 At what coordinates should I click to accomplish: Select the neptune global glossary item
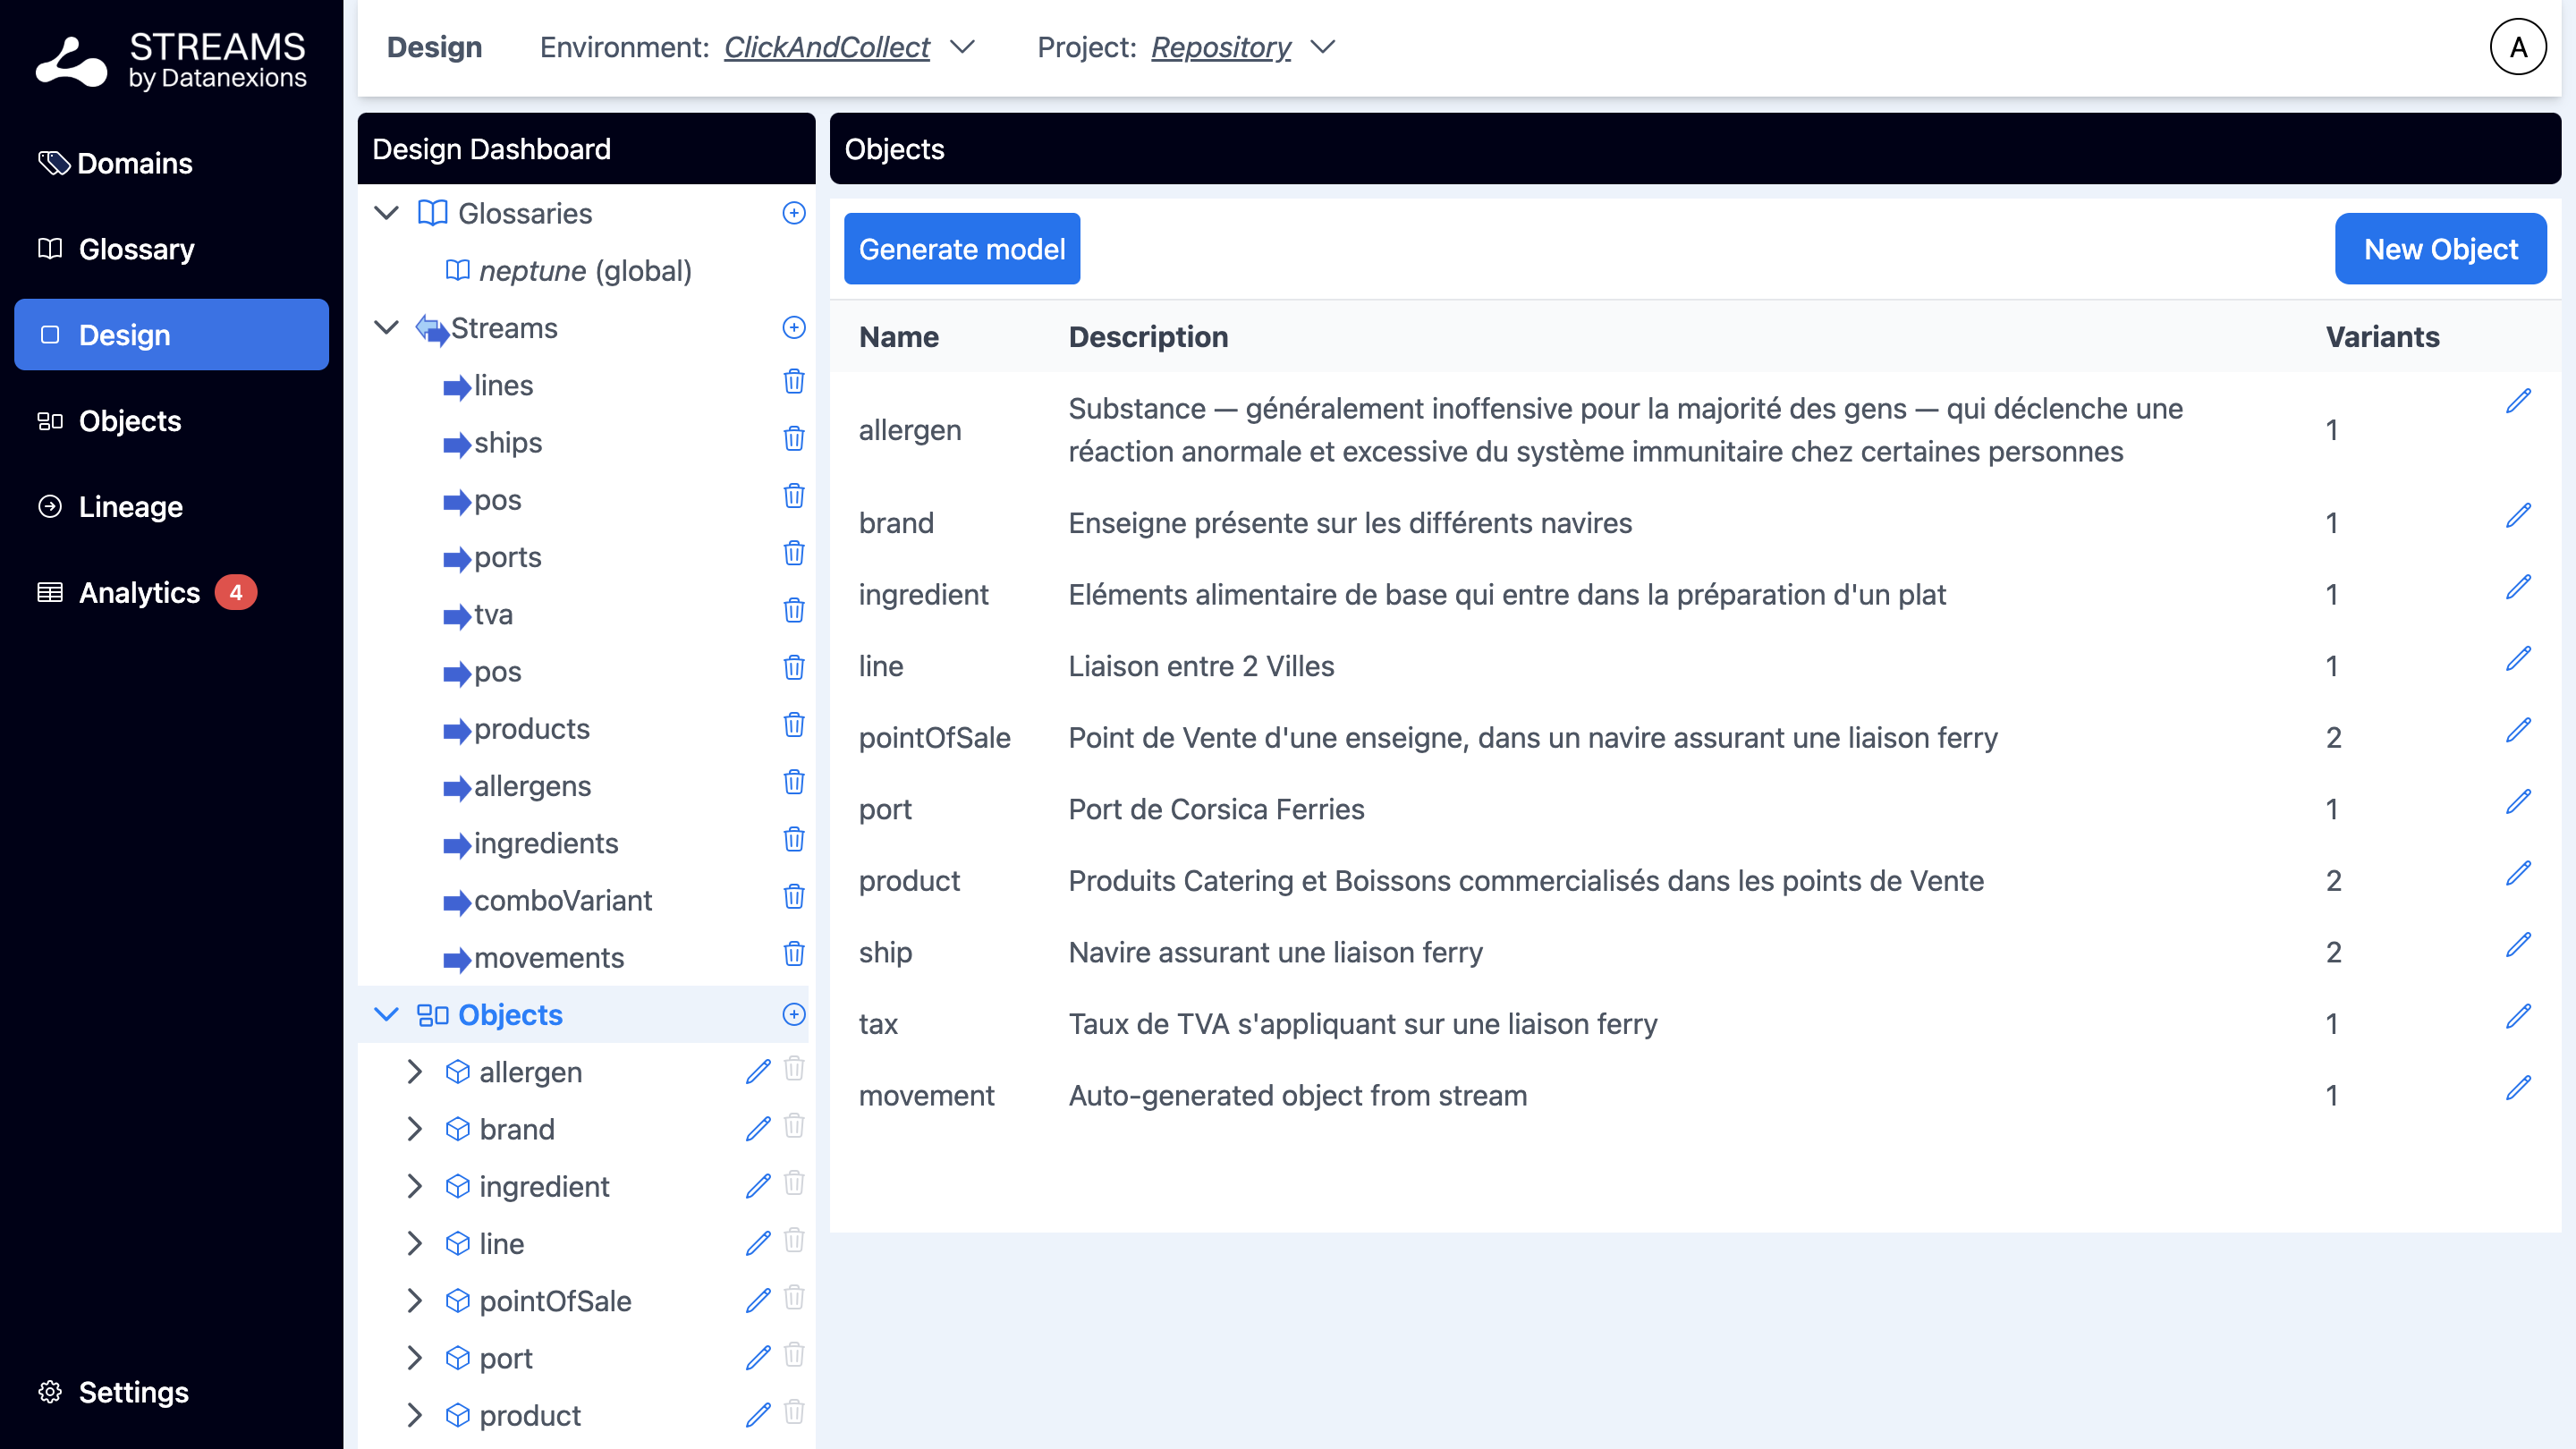click(x=584, y=271)
